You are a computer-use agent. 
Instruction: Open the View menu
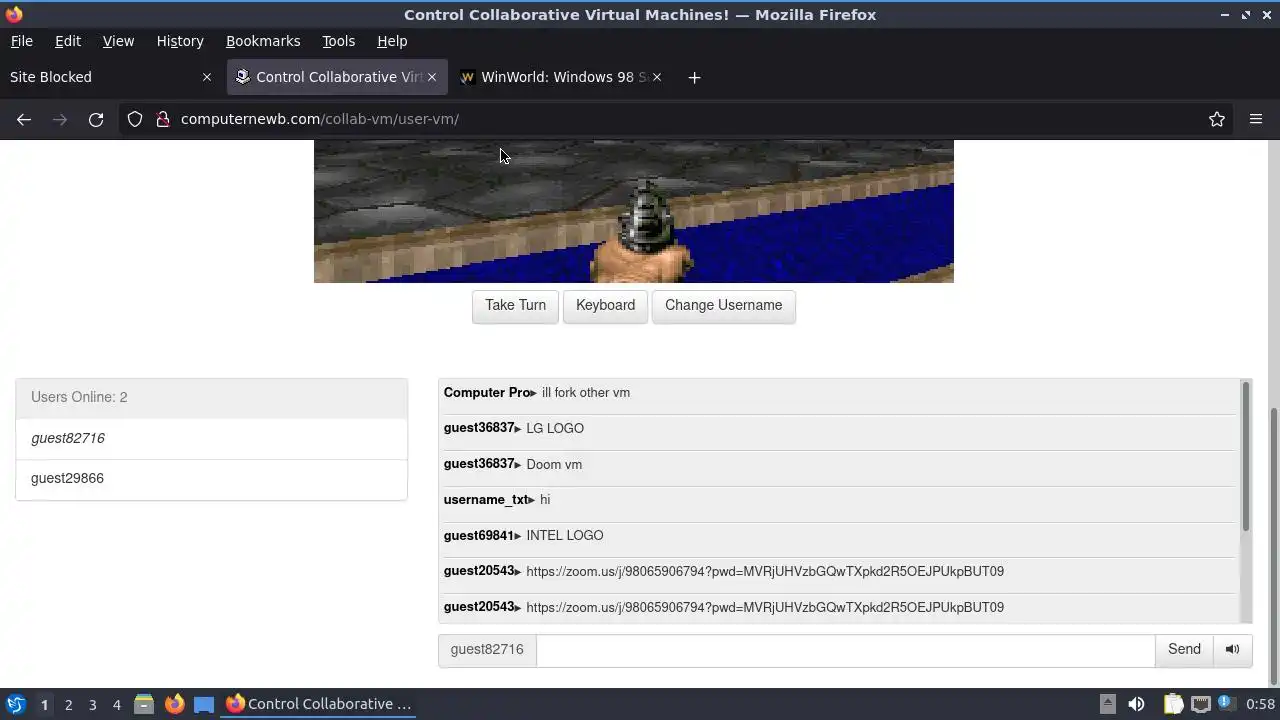point(118,41)
